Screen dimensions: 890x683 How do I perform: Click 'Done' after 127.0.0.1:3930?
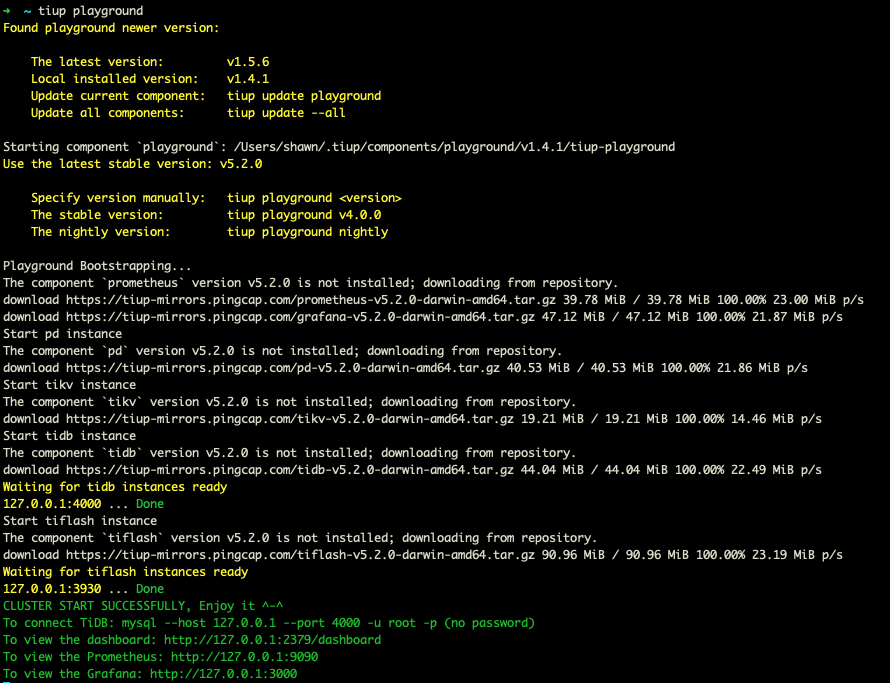[x=150, y=589]
